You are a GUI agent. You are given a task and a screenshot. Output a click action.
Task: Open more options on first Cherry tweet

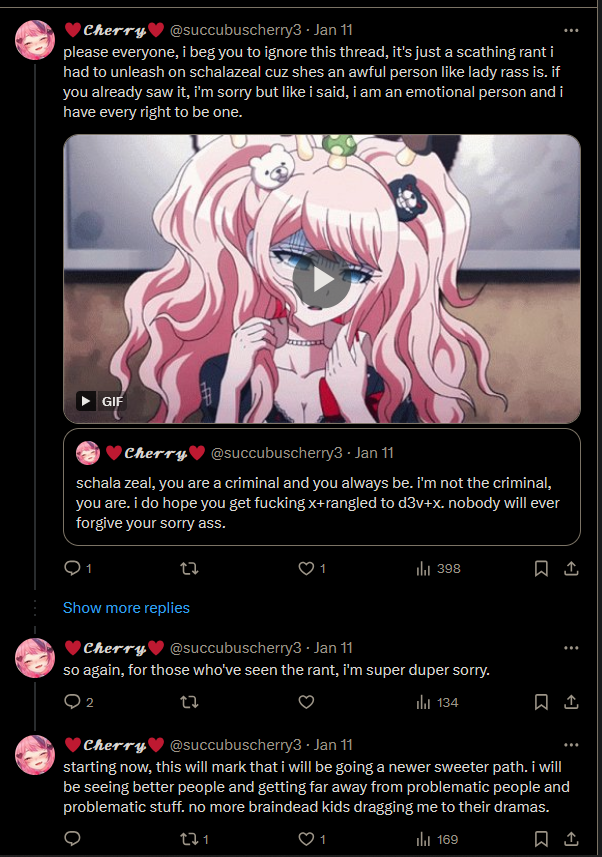[571, 31]
